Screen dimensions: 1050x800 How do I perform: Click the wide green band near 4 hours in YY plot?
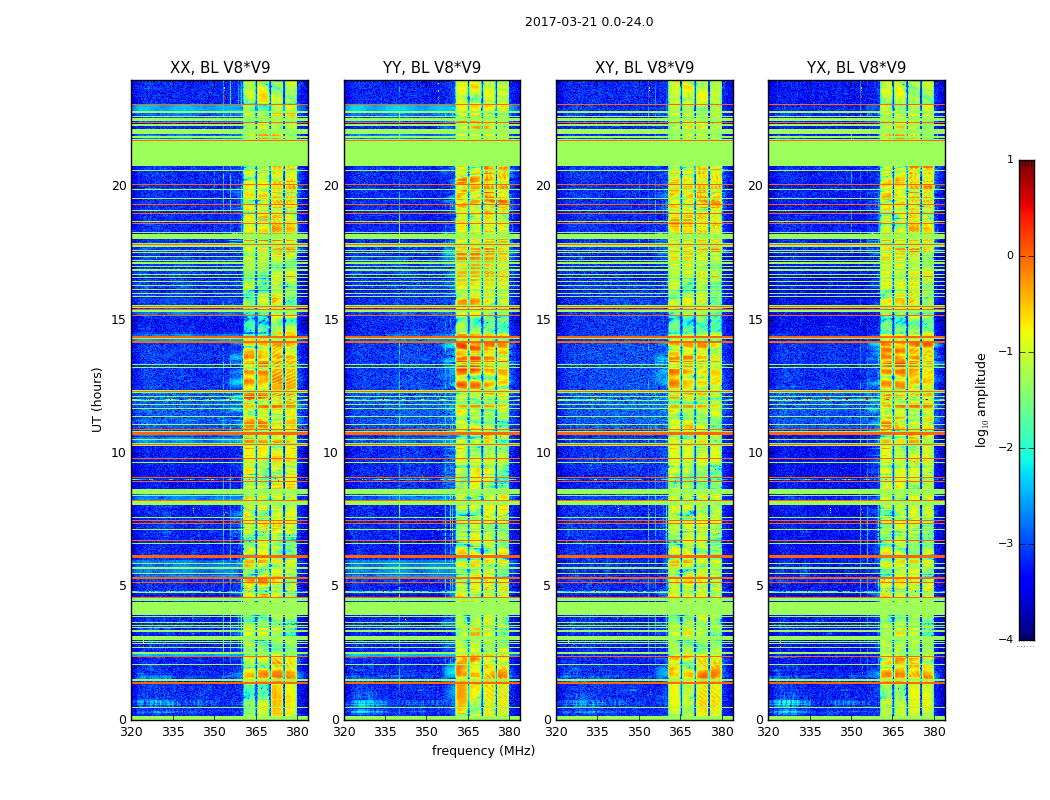click(x=432, y=607)
